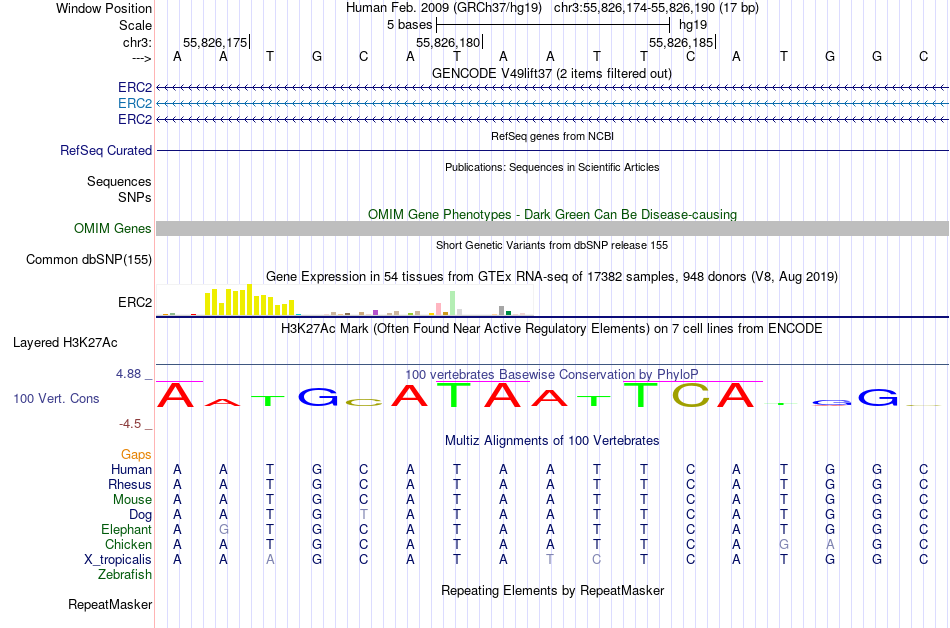950x628 pixels.
Task: Click the orange Gaps label
Action: click(x=136, y=454)
